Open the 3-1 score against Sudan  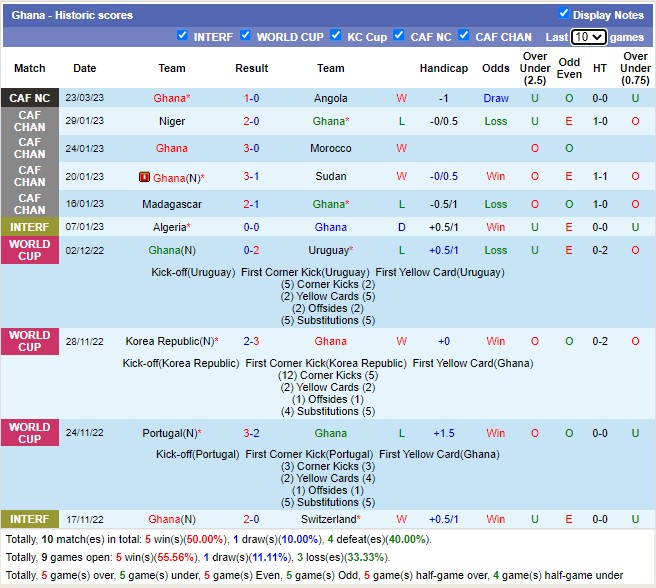(251, 177)
